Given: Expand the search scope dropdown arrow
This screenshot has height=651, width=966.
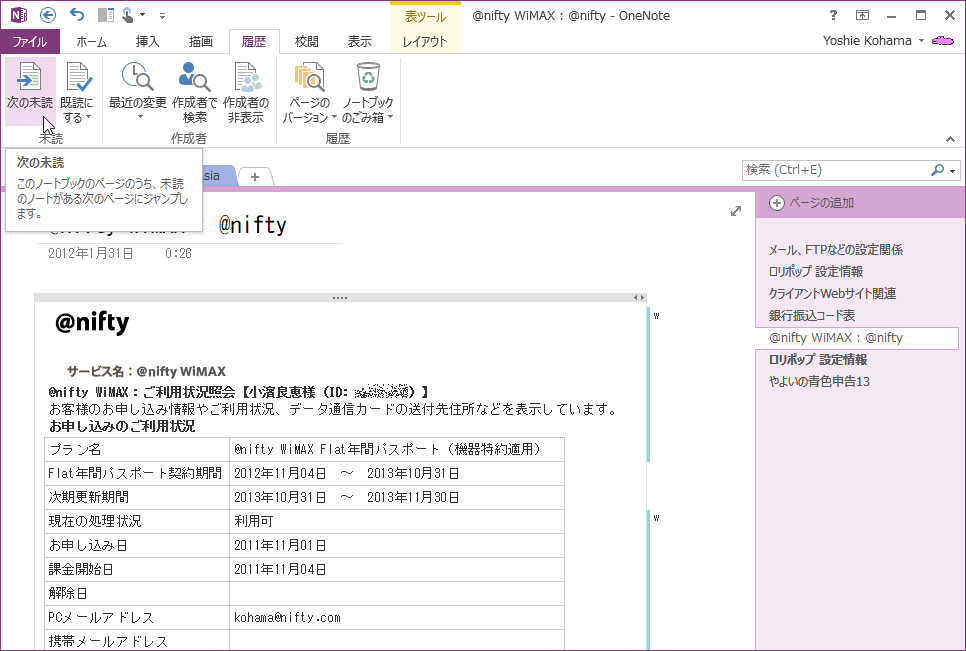Looking at the screenshot, I should [x=953, y=171].
